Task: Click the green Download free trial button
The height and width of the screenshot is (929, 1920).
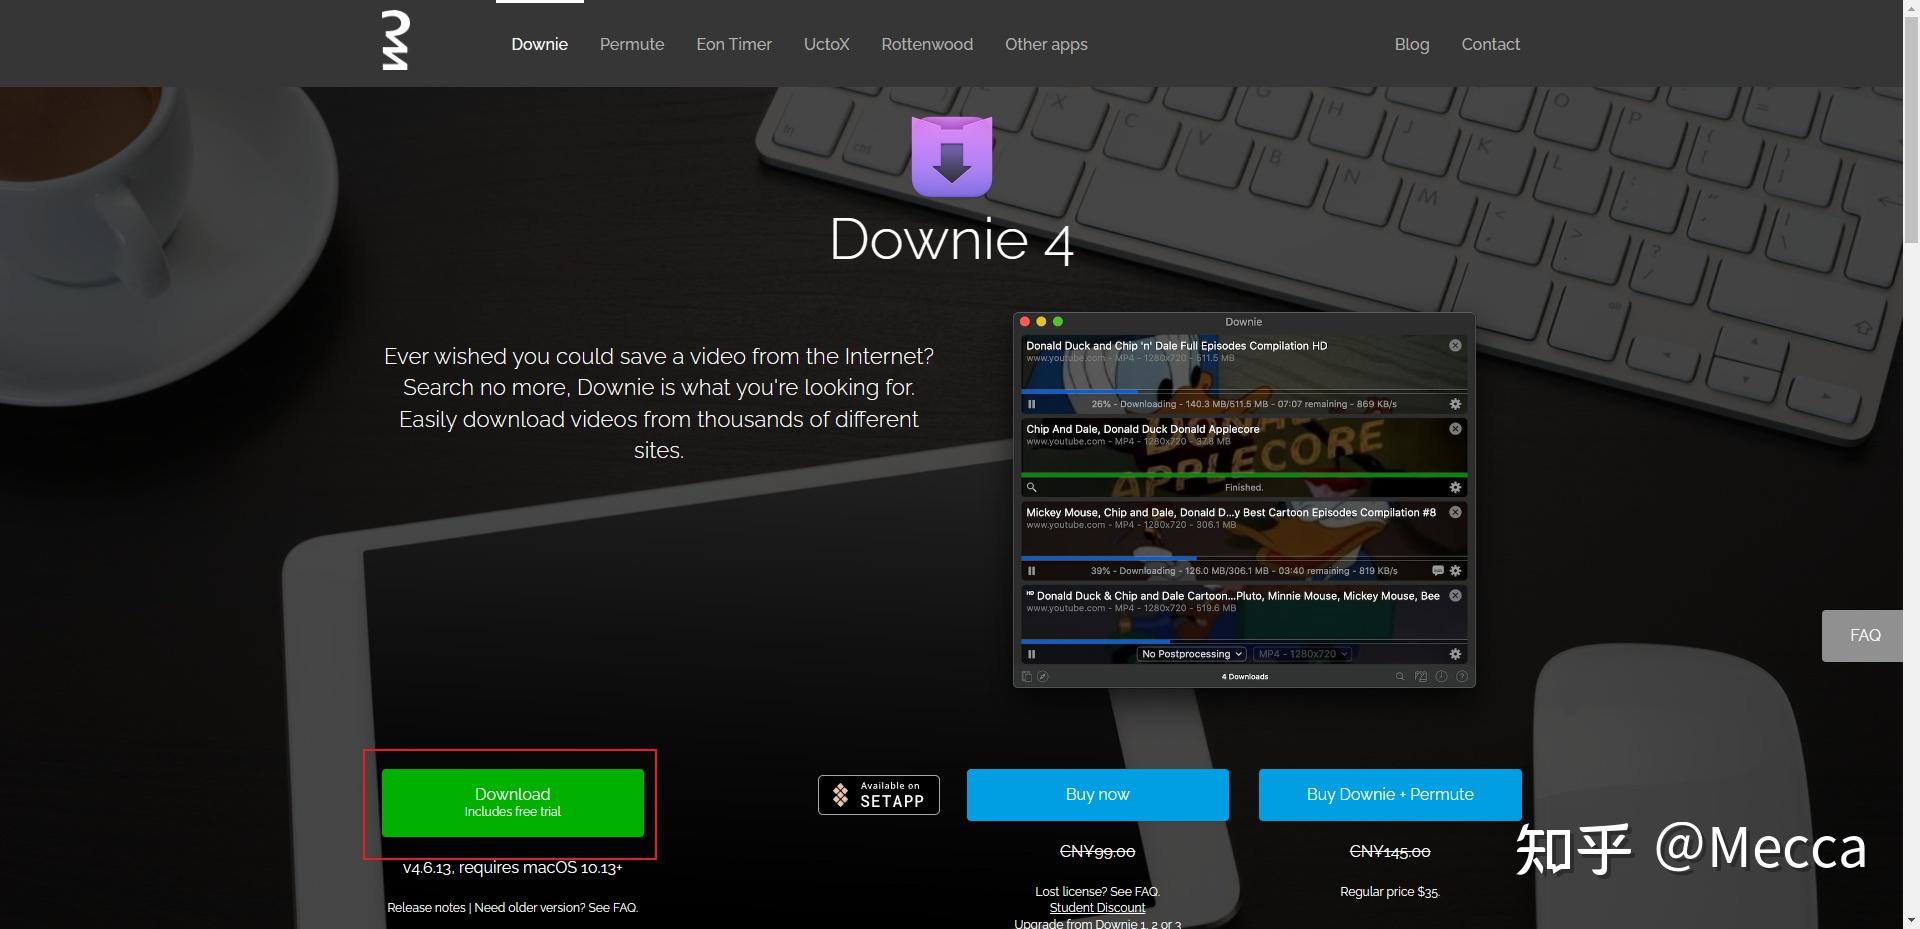Action: coord(512,802)
